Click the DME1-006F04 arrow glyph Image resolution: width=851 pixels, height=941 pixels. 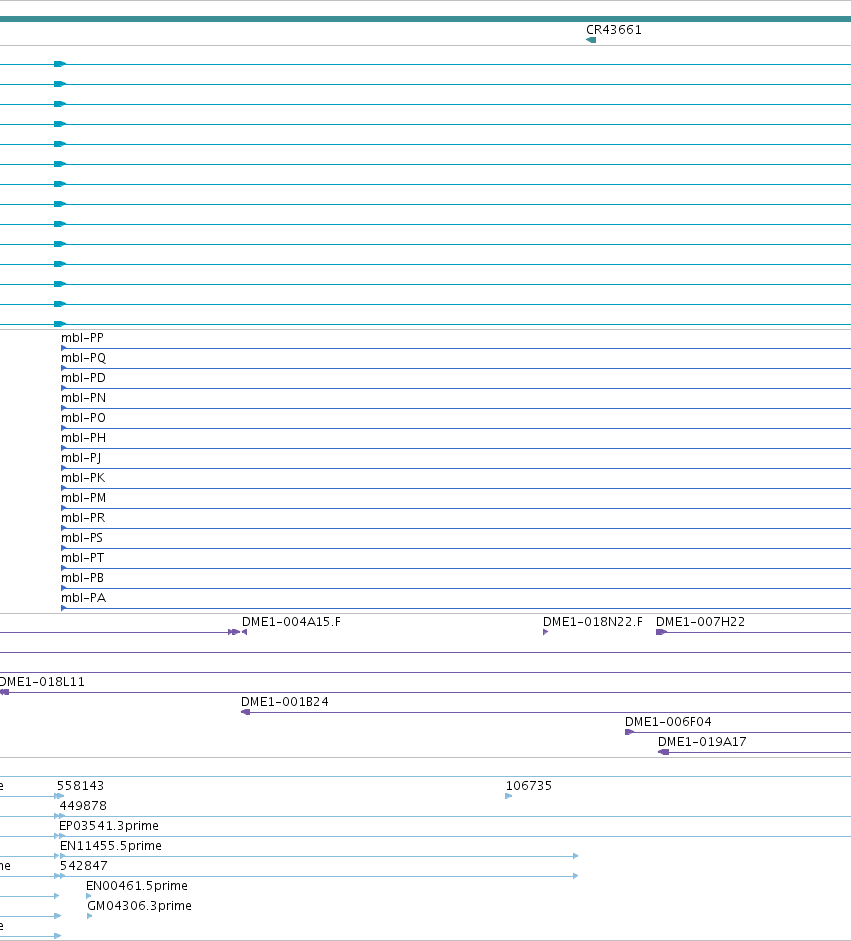coord(630,732)
